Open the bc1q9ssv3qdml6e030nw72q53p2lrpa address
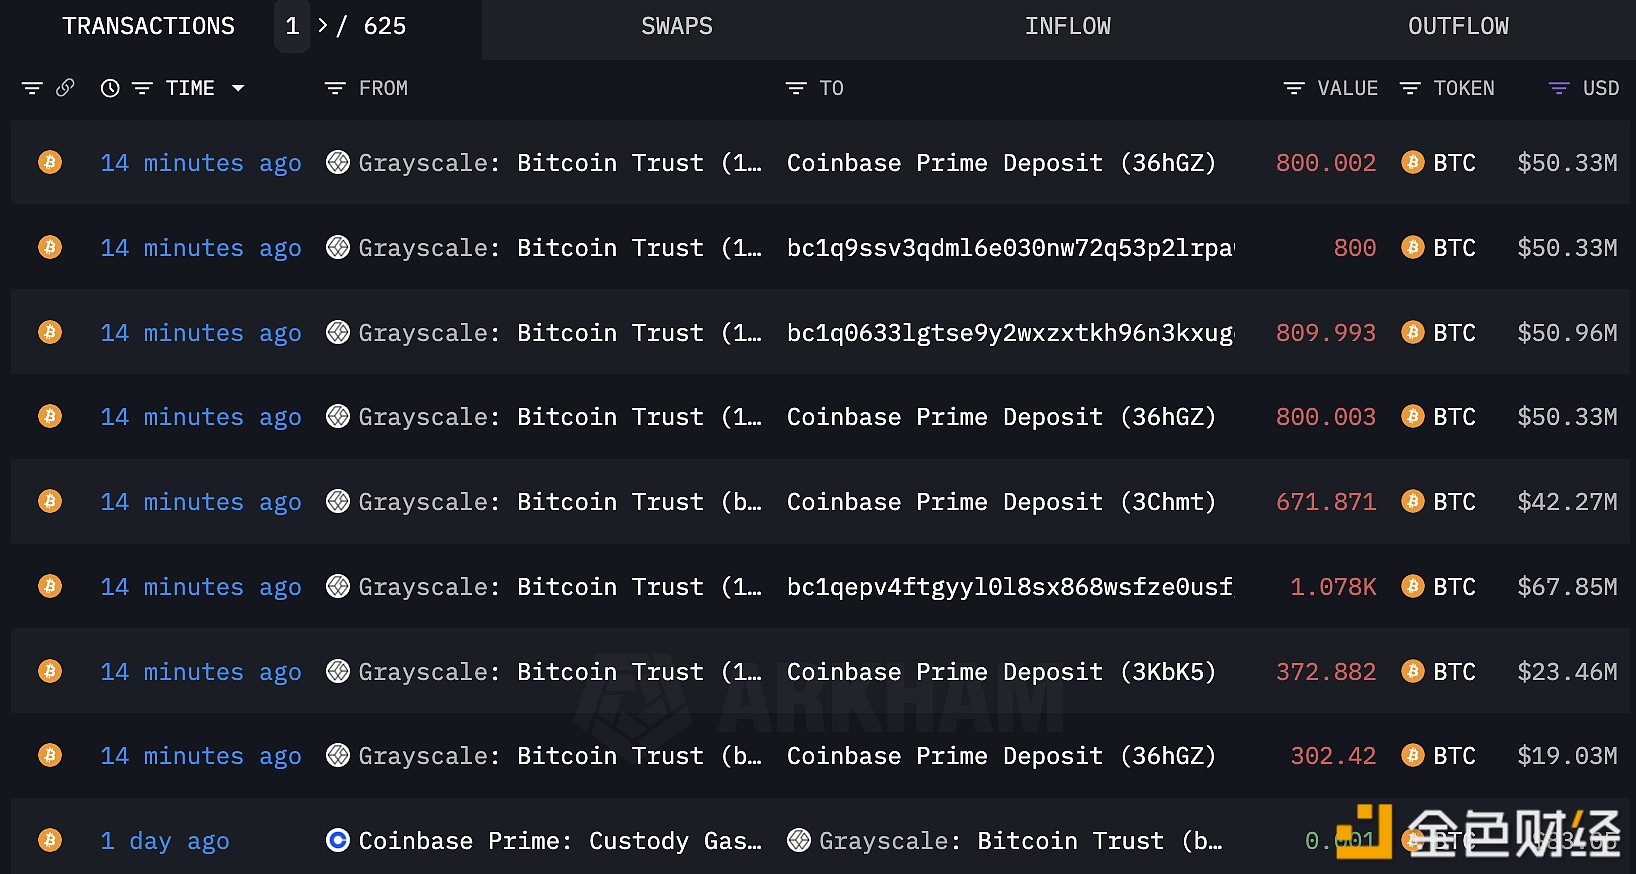 1010,248
